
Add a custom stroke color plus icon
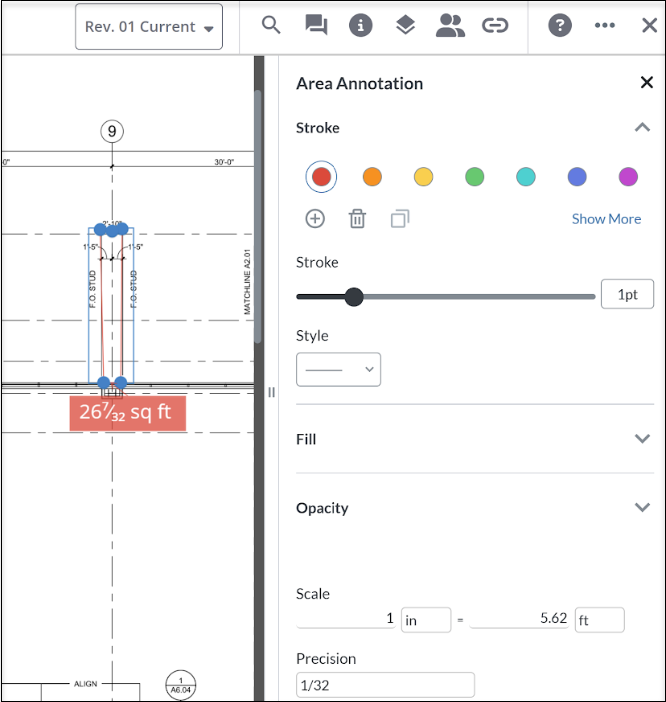pos(315,219)
